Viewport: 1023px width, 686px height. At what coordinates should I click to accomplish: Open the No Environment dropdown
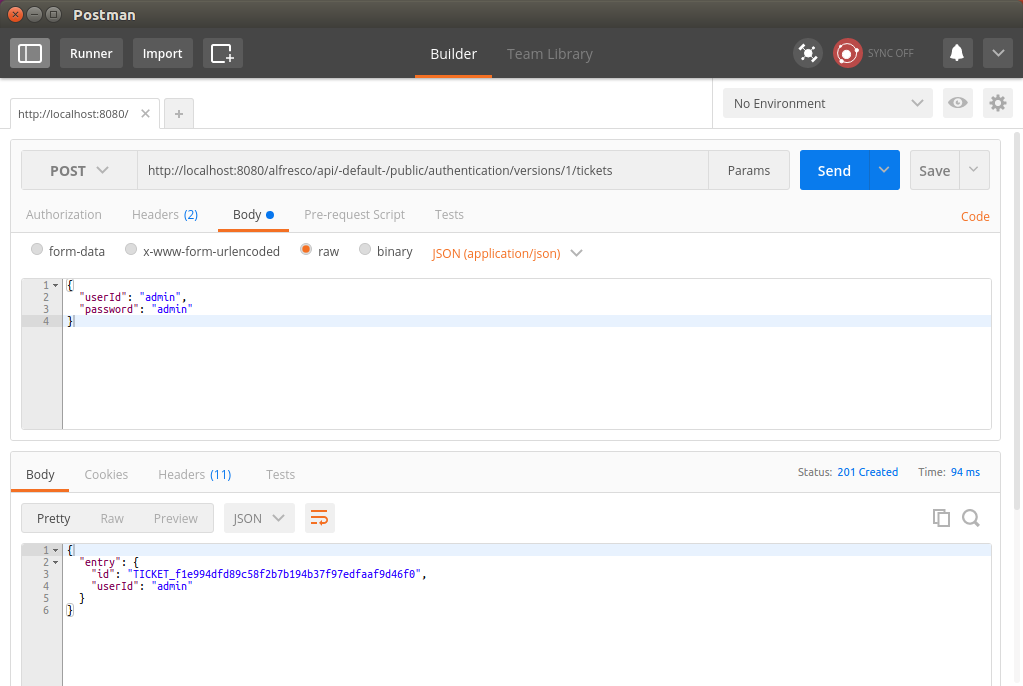click(828, 103)
